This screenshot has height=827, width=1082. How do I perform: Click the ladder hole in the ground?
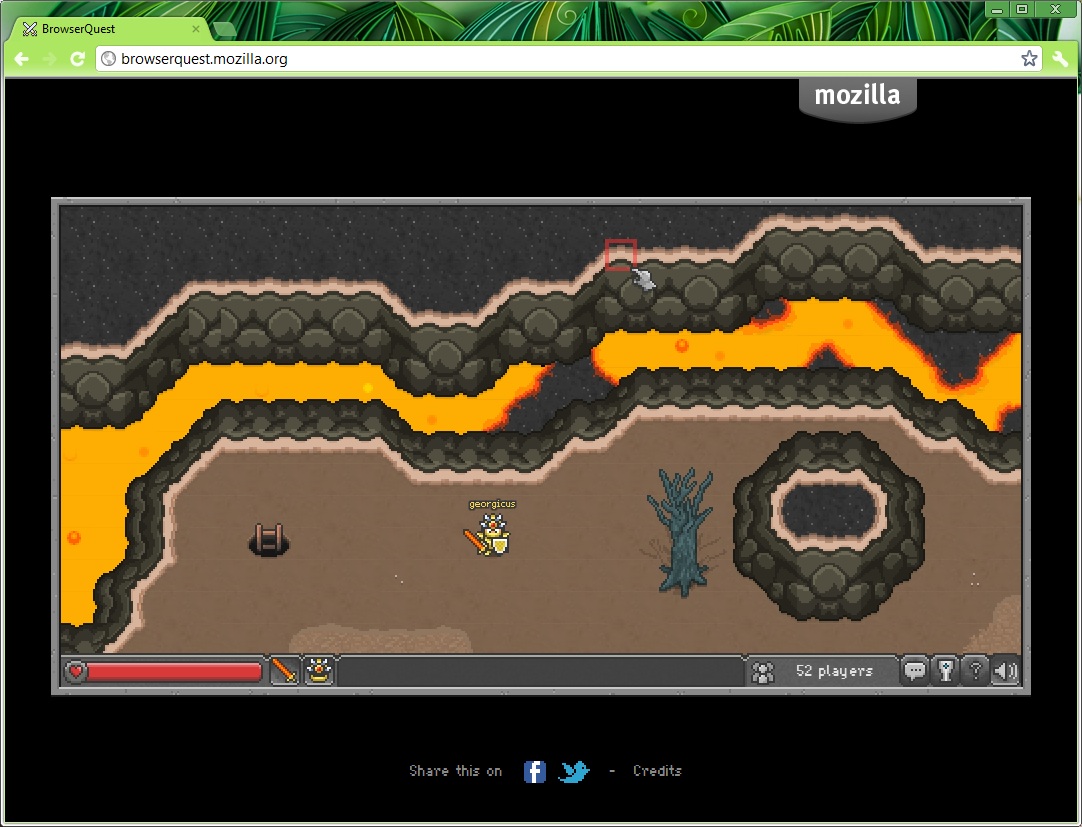[x=268, y=540]
